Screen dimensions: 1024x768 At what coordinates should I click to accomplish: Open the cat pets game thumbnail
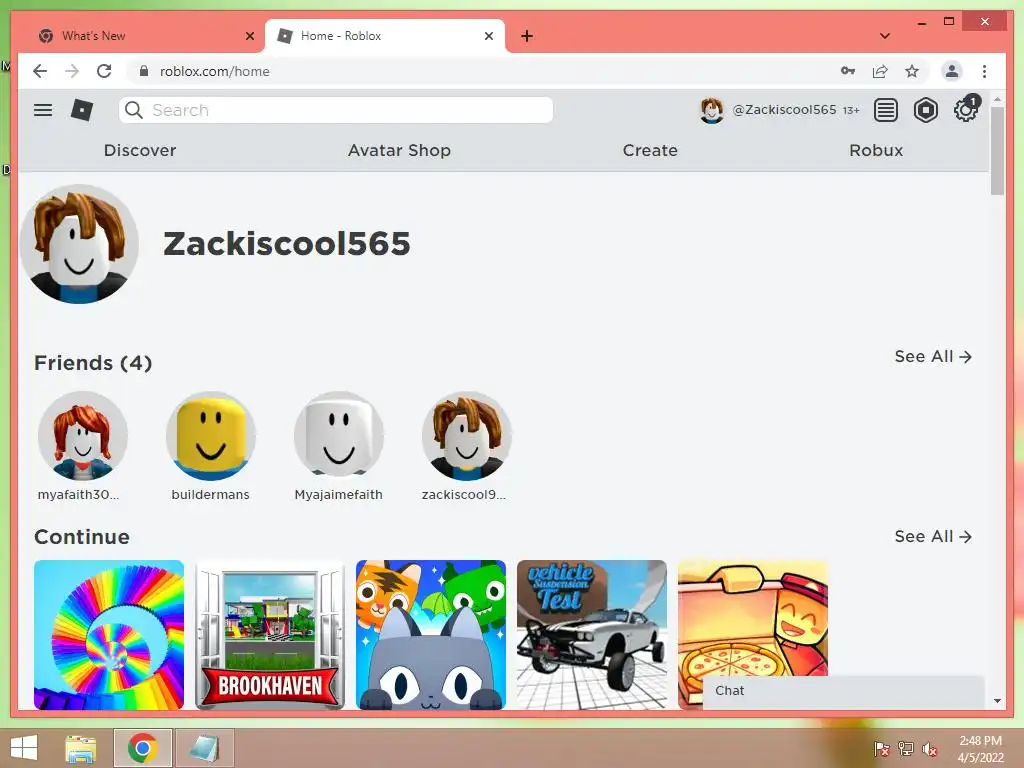431,635
